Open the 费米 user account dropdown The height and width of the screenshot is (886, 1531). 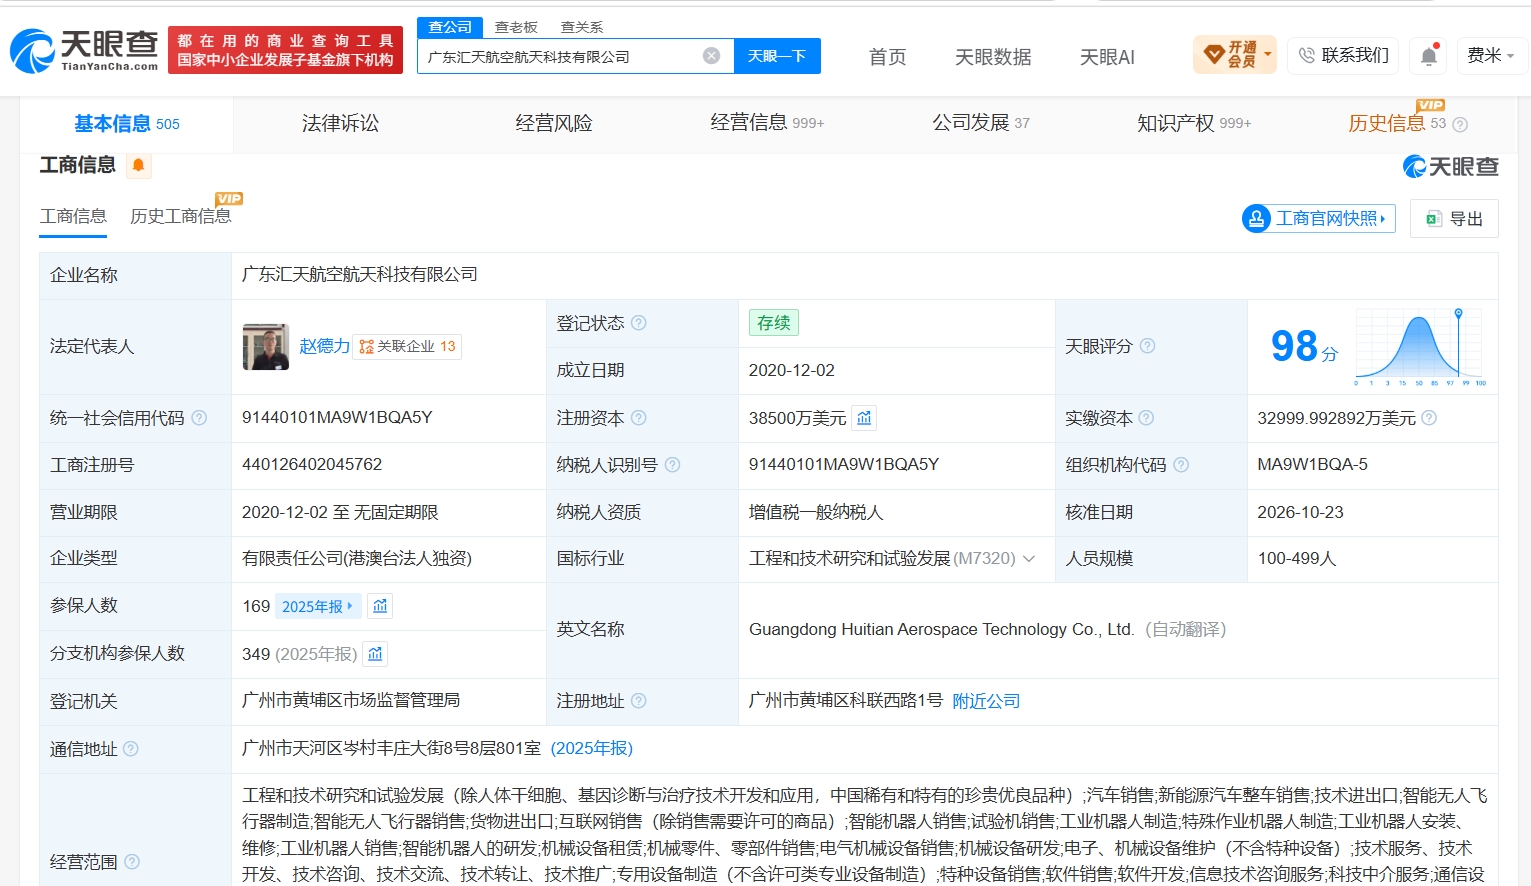point(1490,56)
